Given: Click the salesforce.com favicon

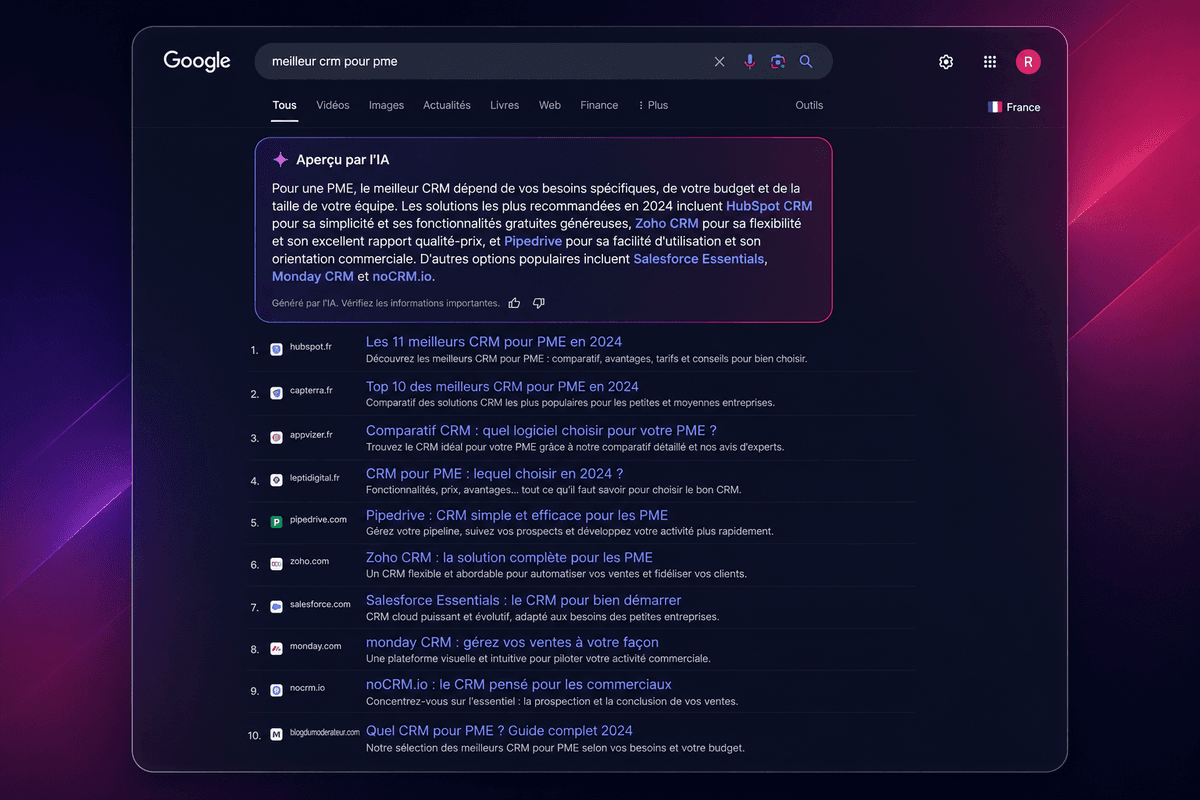Looking at the screenshot, I should (277, 607).
